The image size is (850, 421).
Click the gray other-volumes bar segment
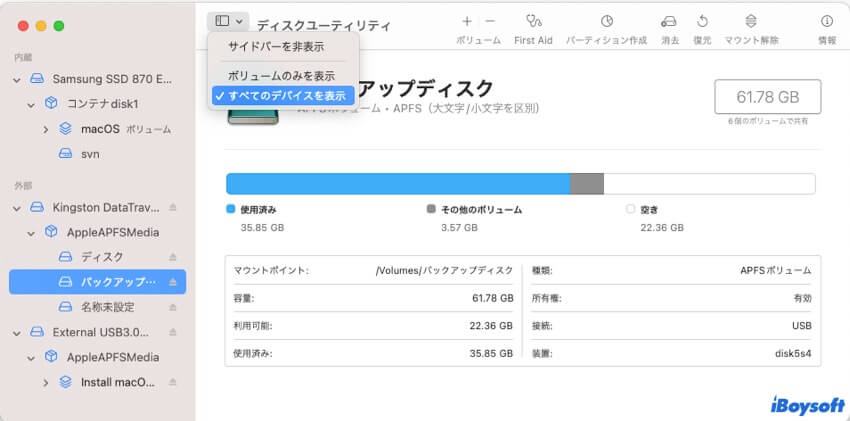coord(587,184)
